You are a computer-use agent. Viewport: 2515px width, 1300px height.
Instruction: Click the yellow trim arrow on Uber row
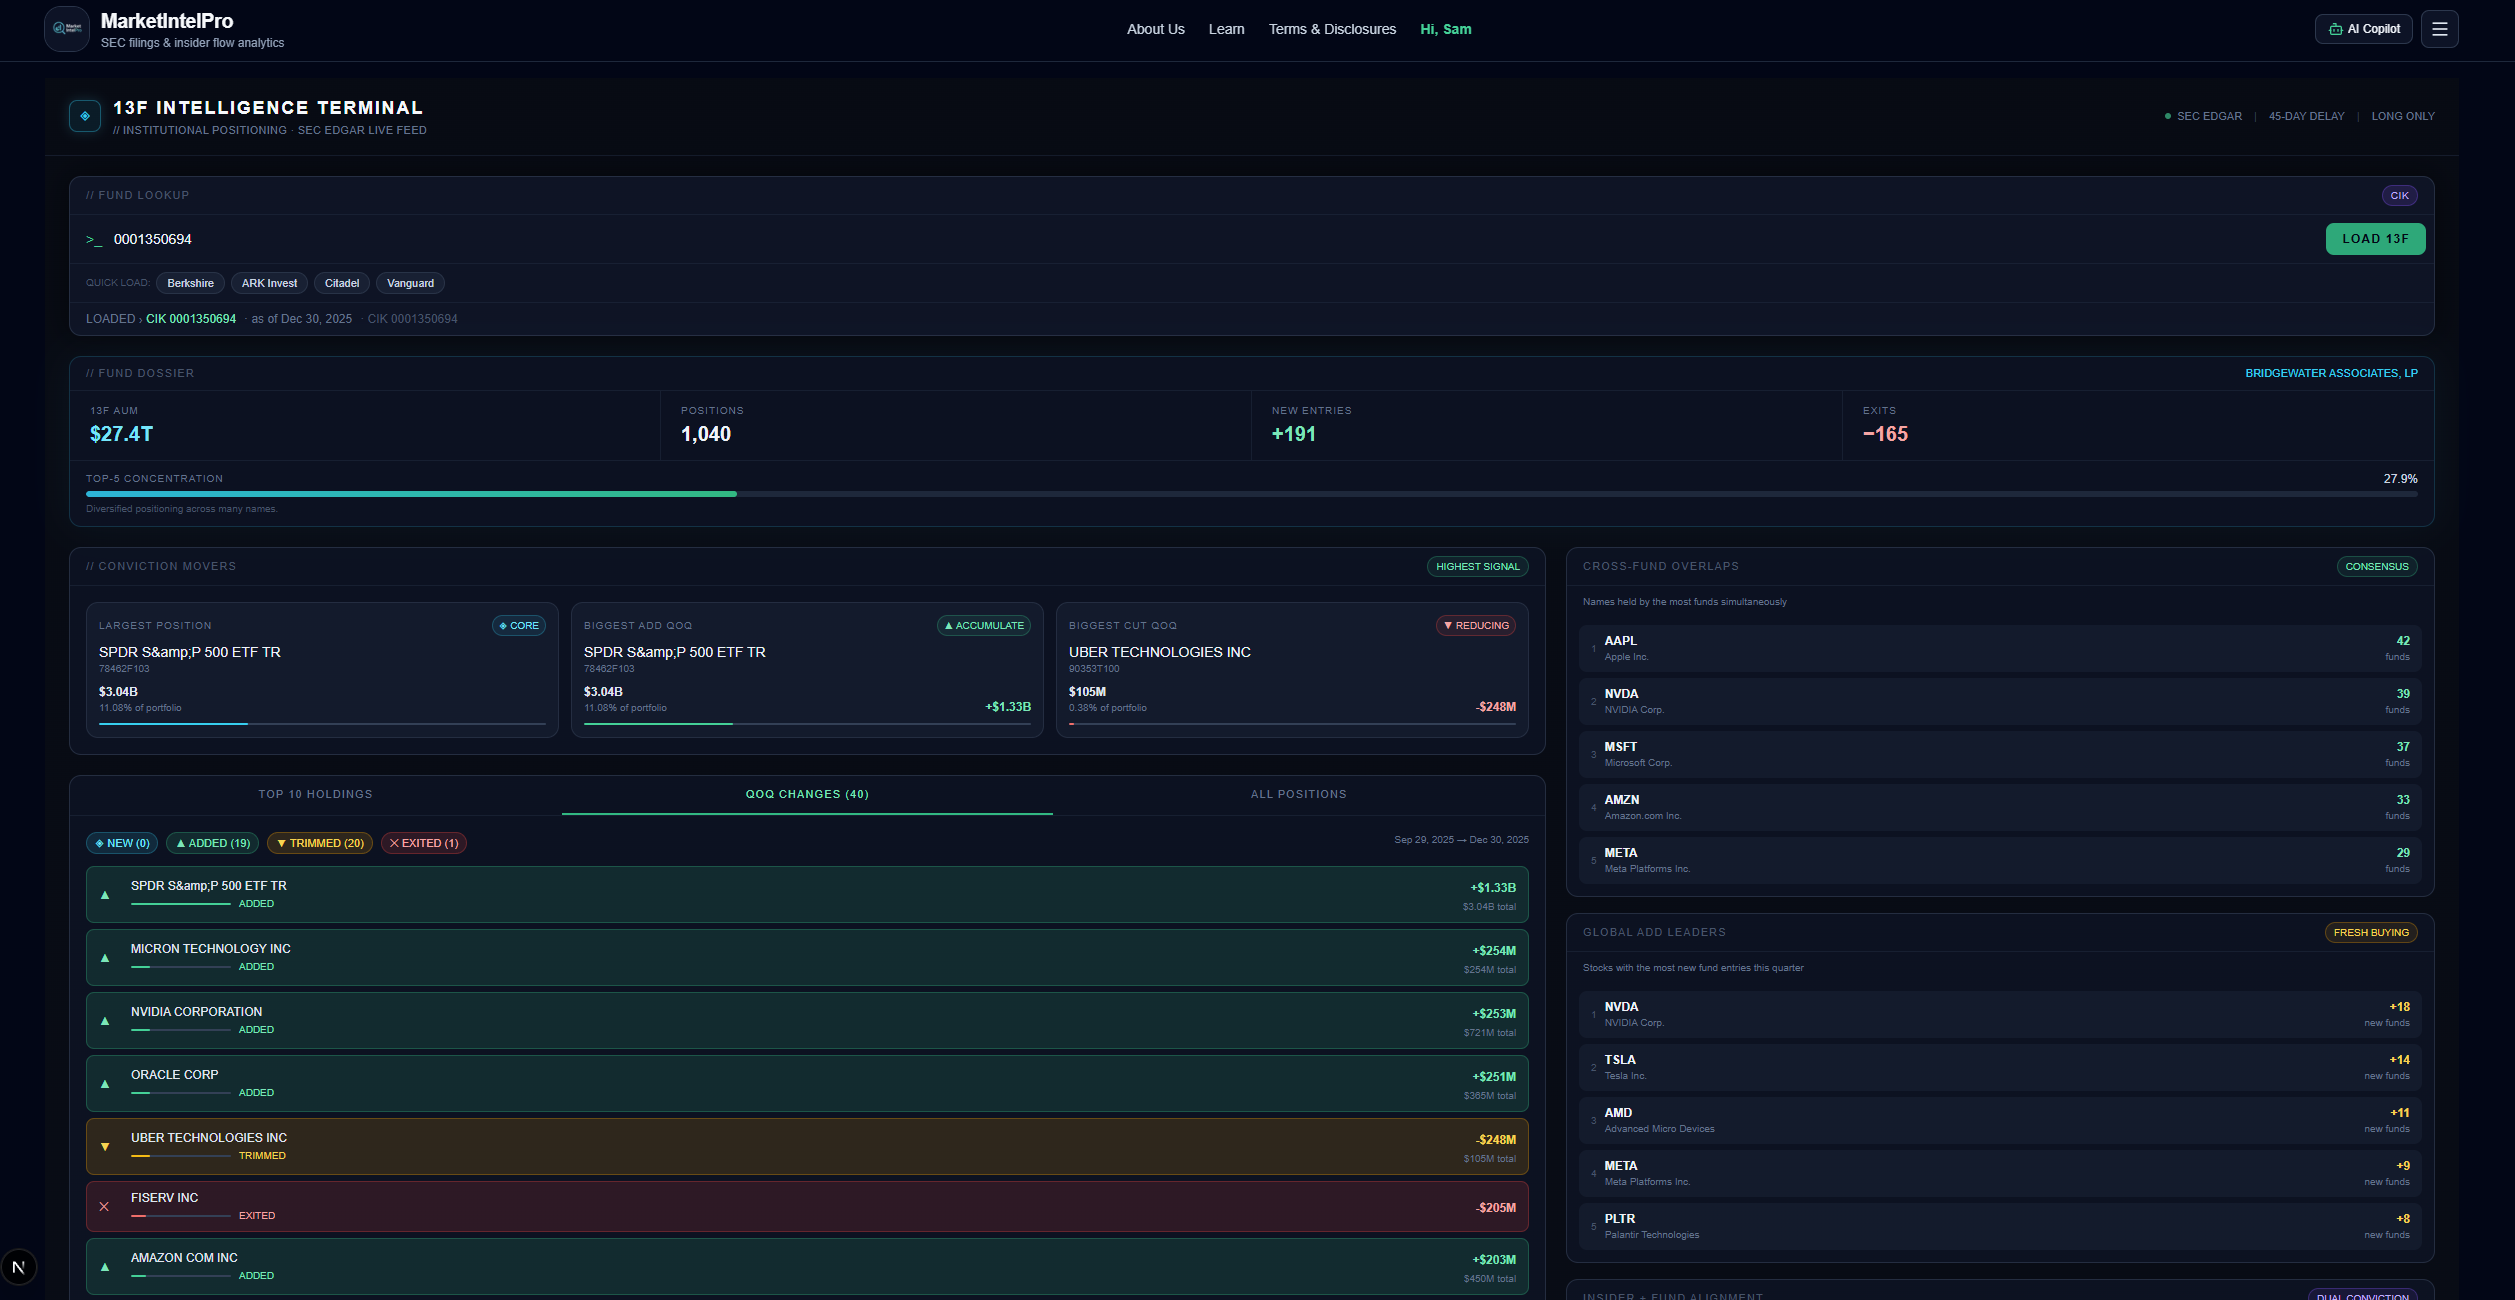point(104,1146)
